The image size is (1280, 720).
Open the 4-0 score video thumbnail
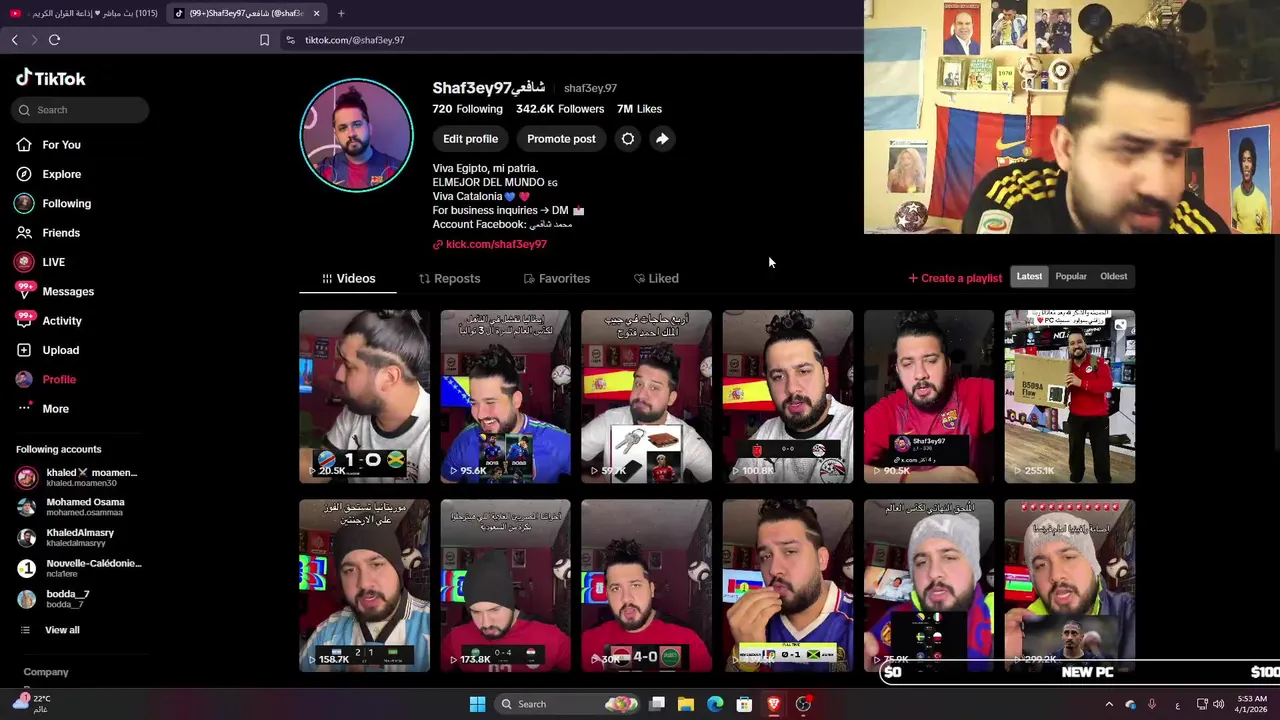[646, 586]
